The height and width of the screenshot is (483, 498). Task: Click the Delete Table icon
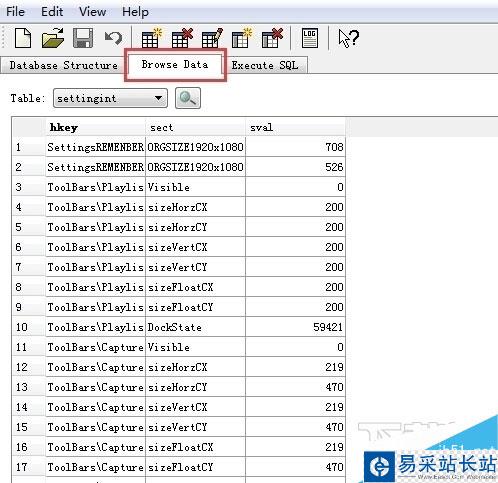pos(182,38)
